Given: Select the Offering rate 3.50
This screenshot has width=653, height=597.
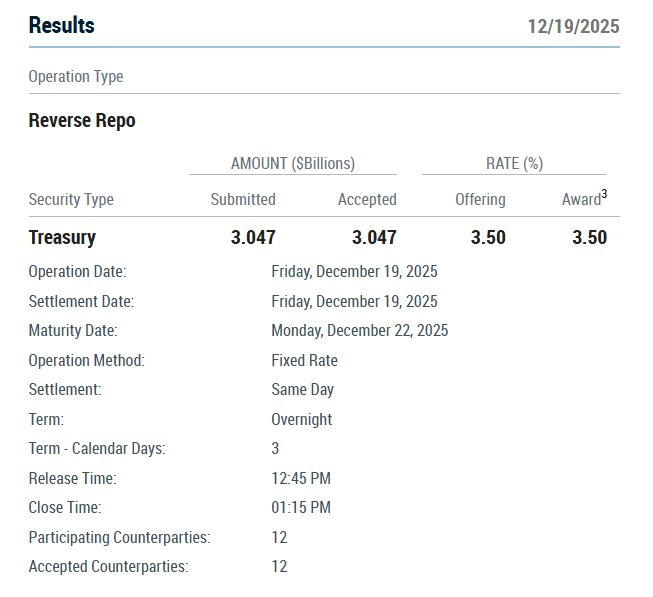Looking at the screenshot, I should 488,237.
